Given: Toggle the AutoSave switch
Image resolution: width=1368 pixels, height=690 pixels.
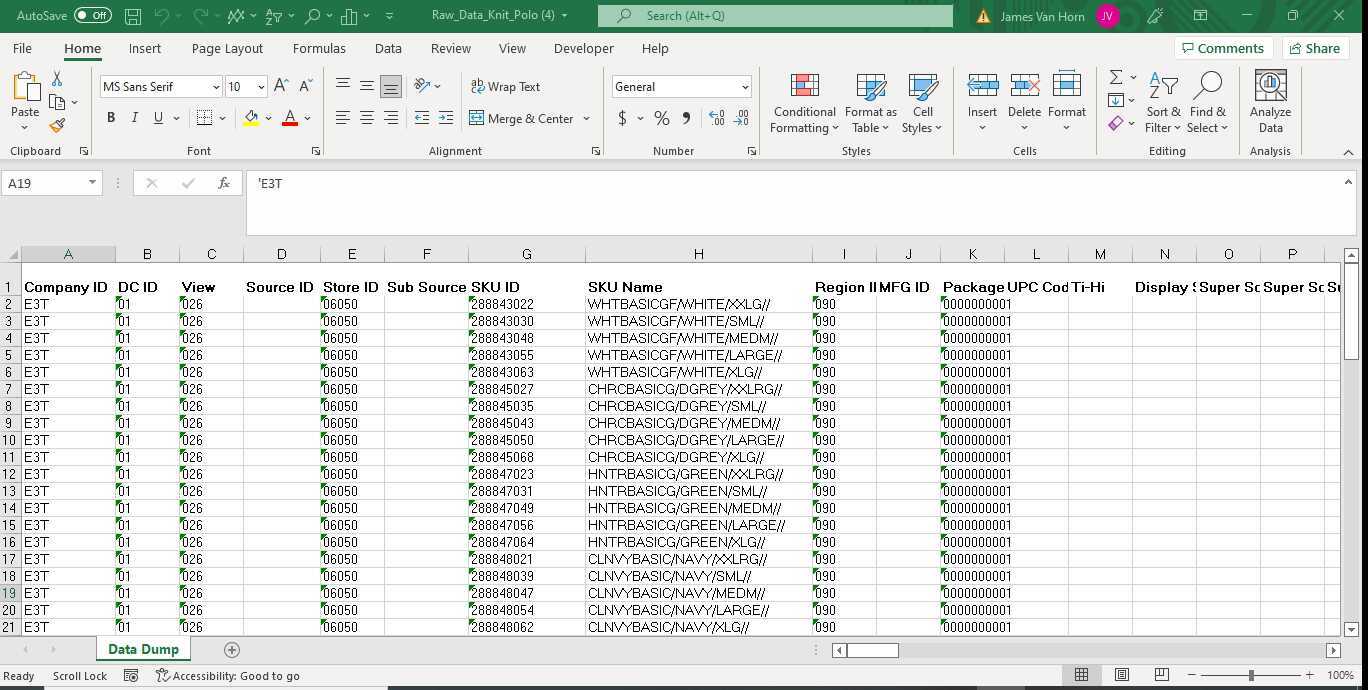Looking at the screenshot, I should point(92,15).
